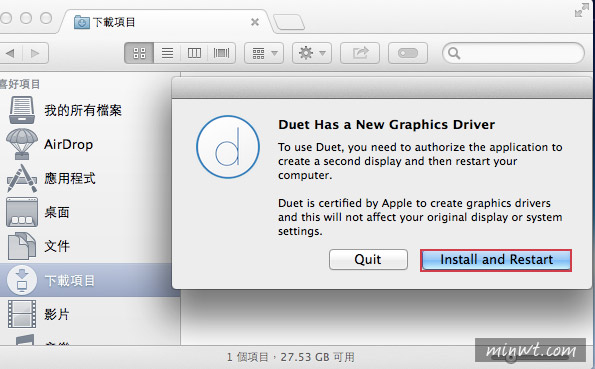Click the AirDrop parachute icon
This screenshot has width=595, height=369.
pyautogui.click(x=22, y=144)
